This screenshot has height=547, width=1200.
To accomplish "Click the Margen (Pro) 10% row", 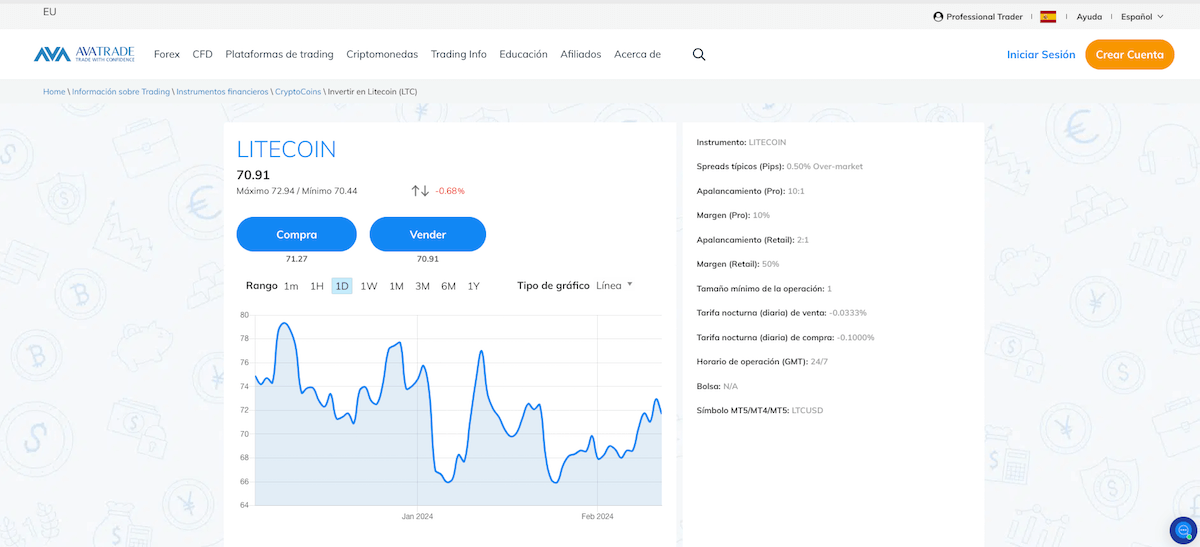I will 734,215.
